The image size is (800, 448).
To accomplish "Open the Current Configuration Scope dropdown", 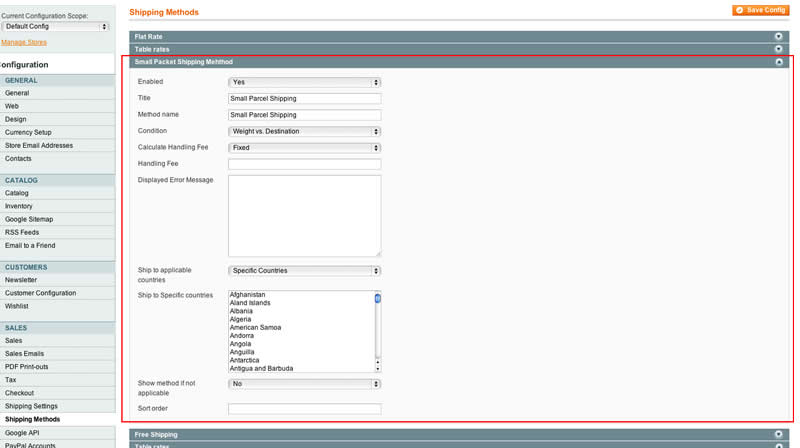I will pos(55,27).
